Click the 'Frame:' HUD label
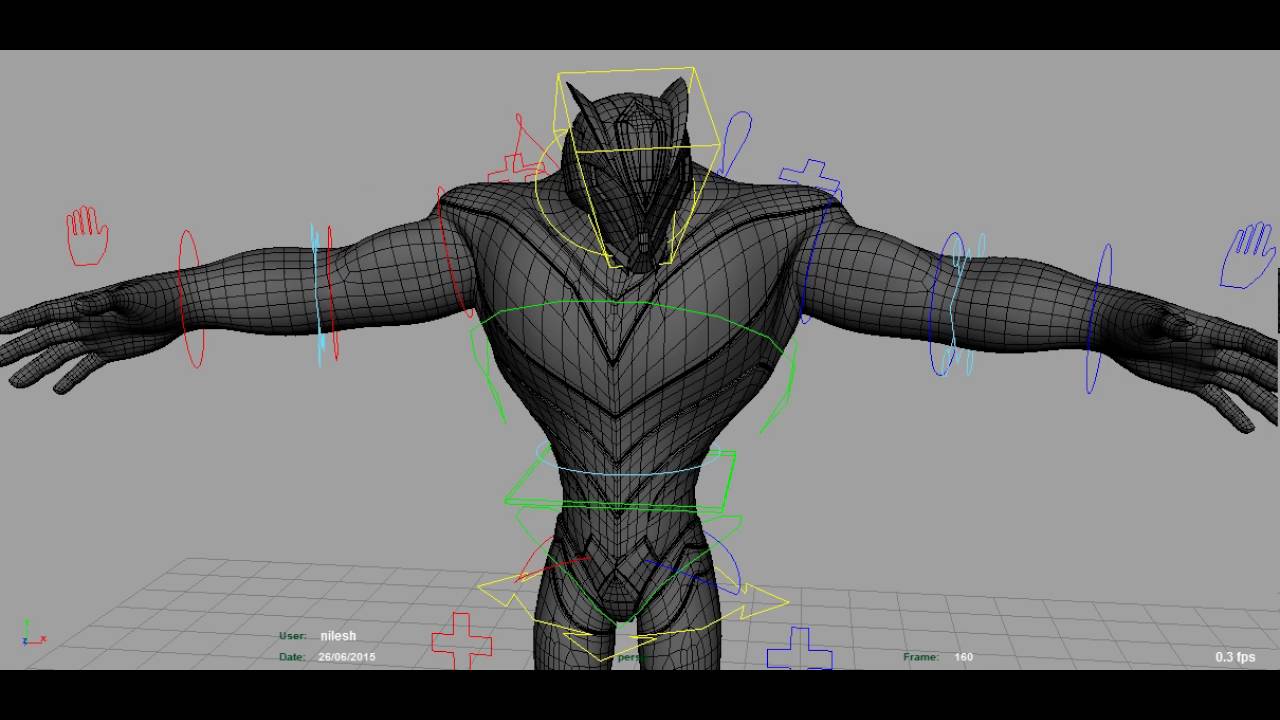The image size is (1280, 720). coord(920,657)
